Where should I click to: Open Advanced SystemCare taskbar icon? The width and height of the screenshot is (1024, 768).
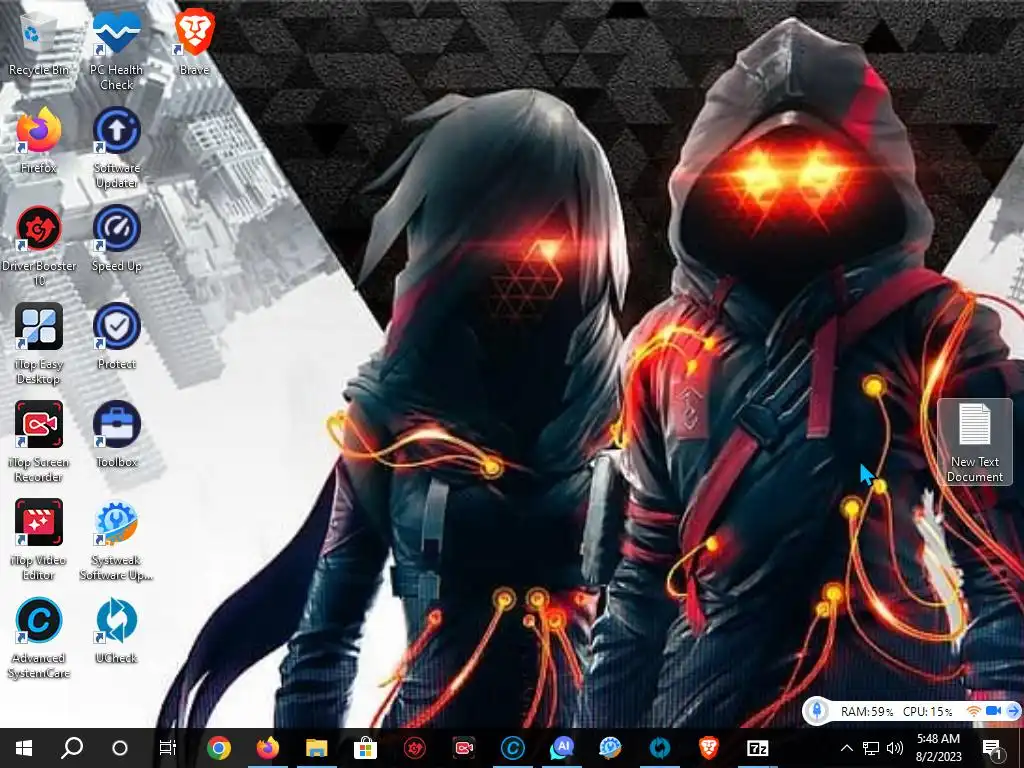pos(513,748)
